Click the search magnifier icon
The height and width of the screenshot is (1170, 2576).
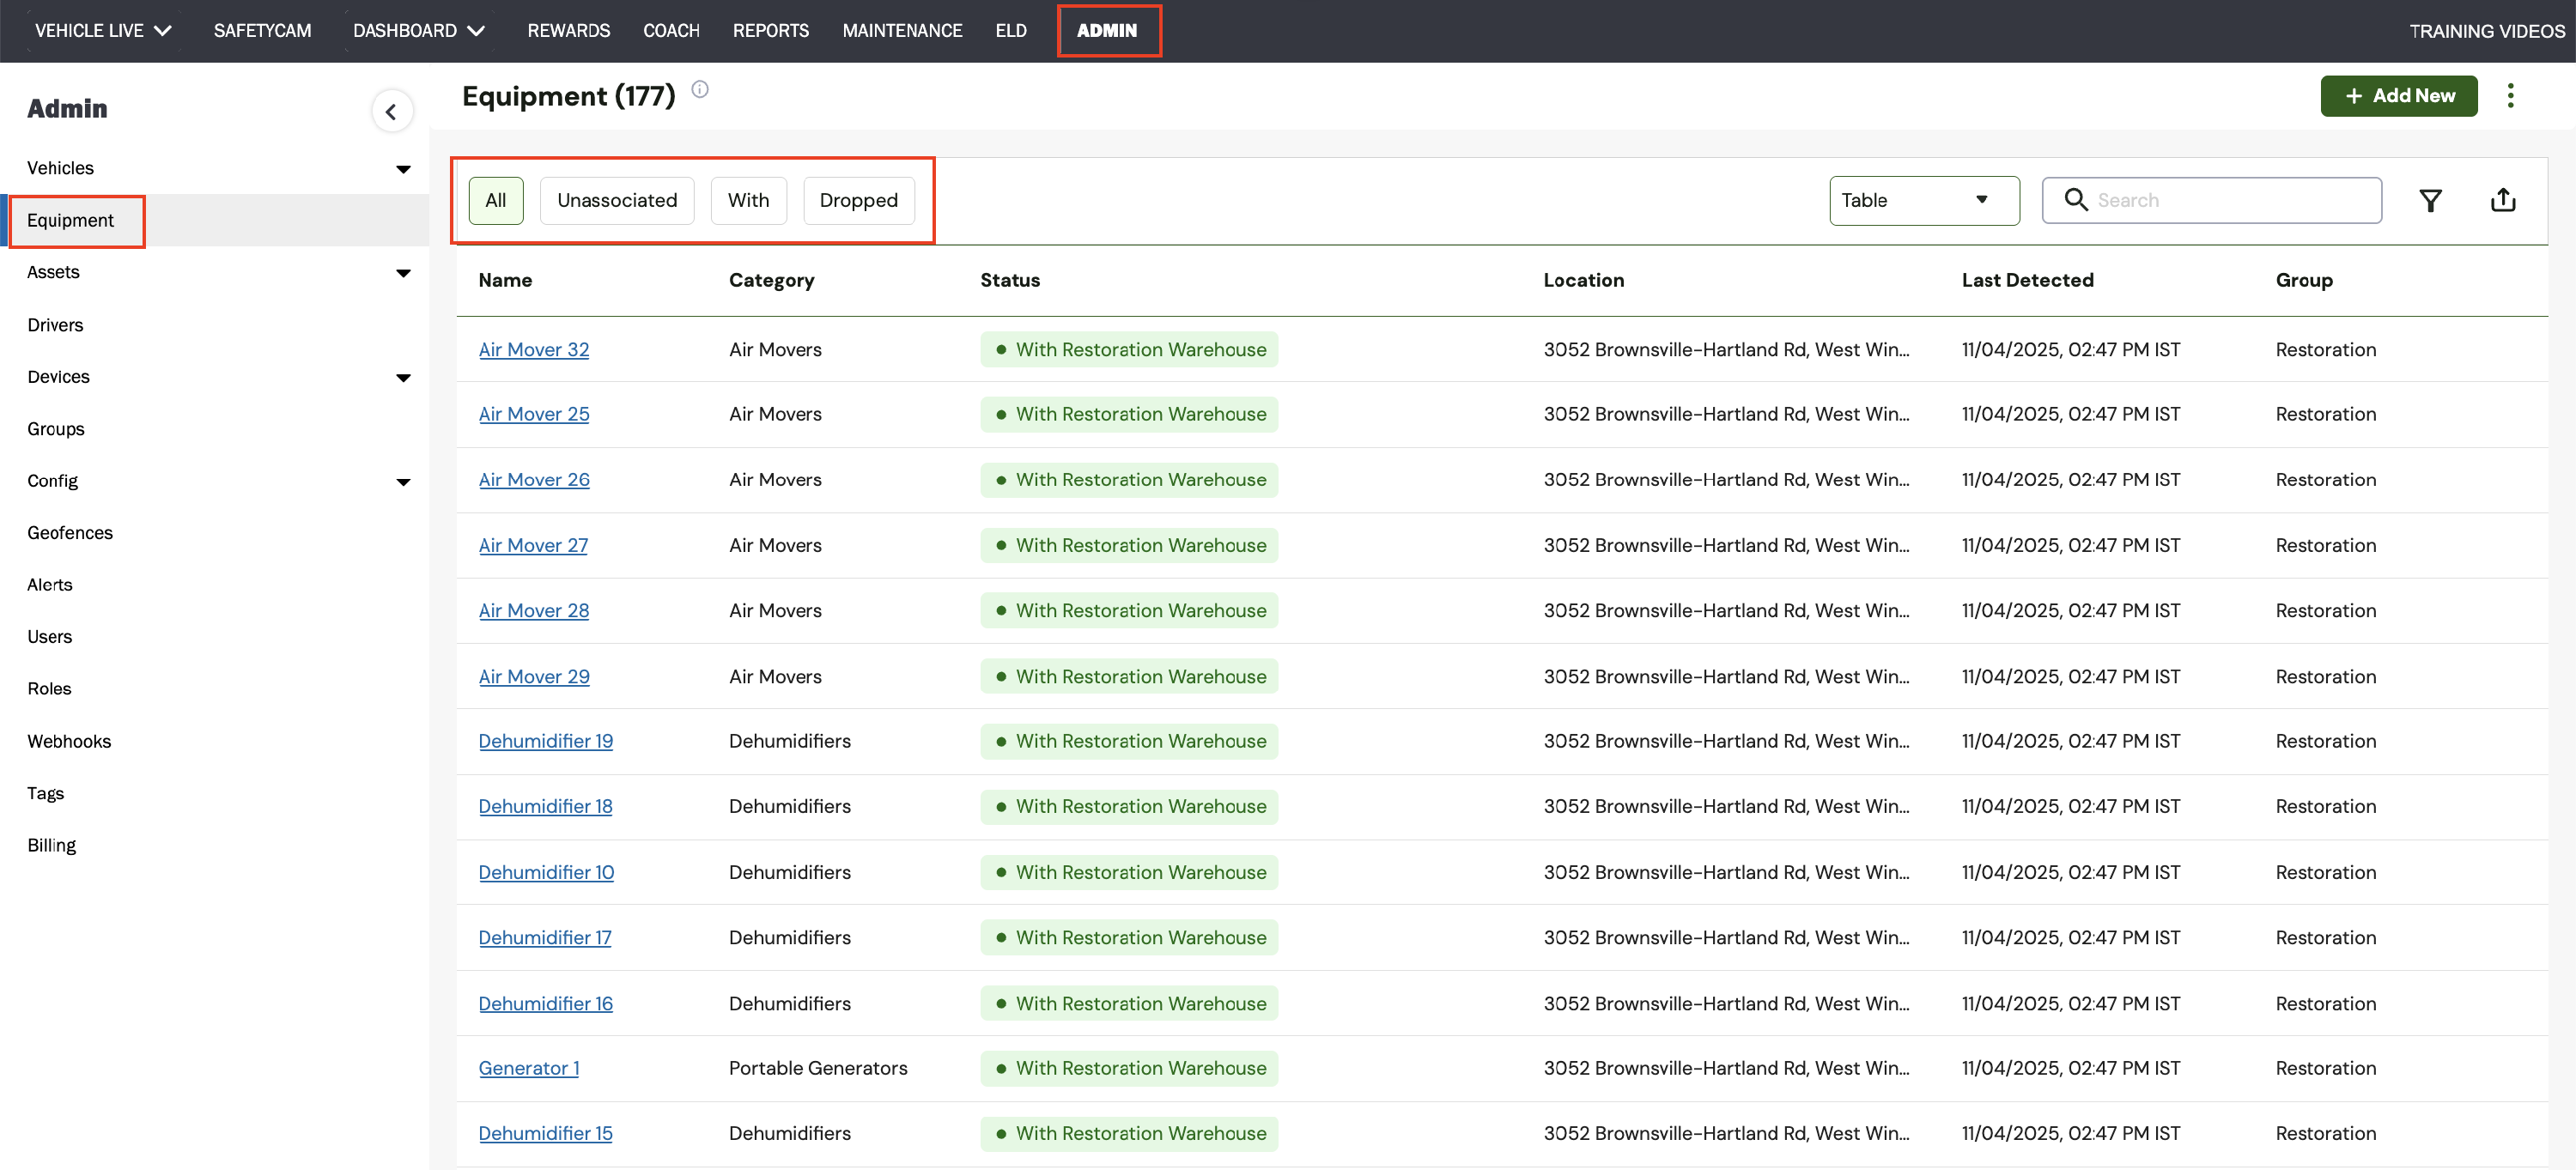tap(2075, 200)
